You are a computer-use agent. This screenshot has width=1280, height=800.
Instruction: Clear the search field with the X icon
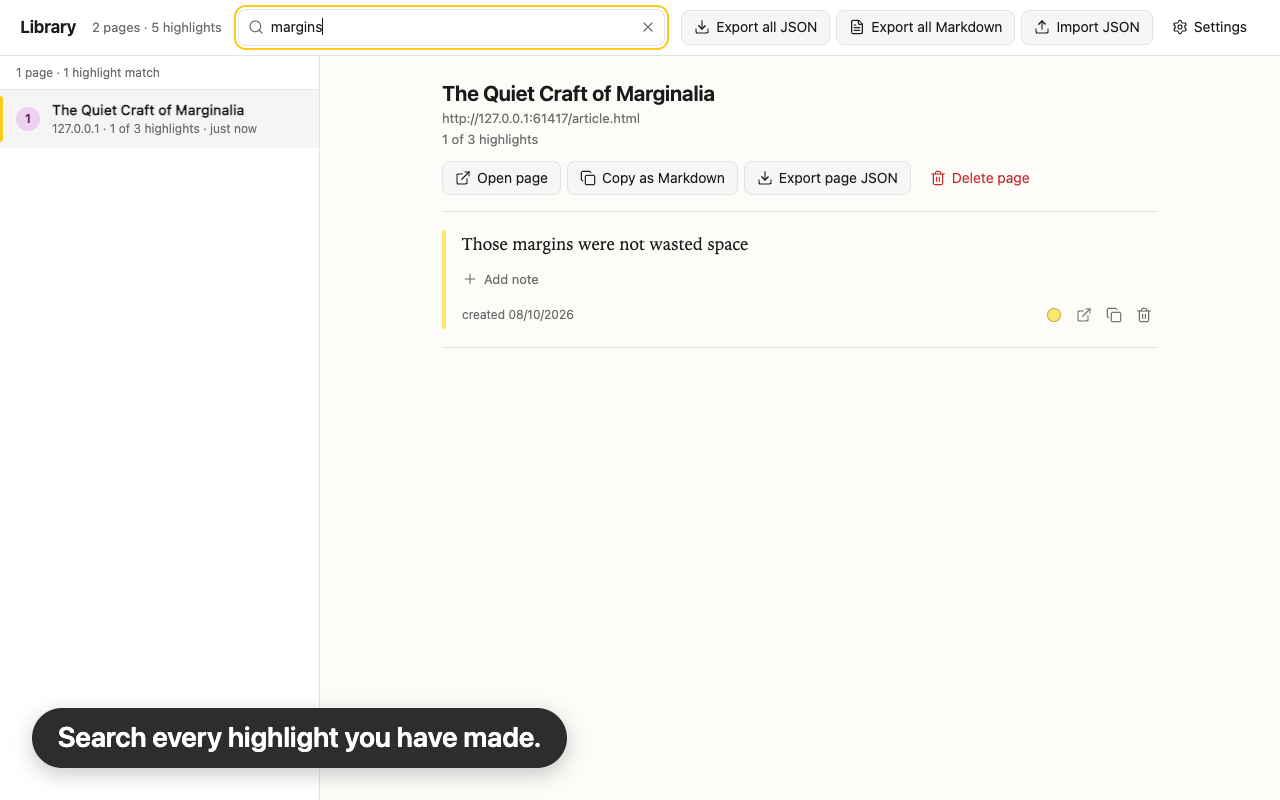pos(648,27)
